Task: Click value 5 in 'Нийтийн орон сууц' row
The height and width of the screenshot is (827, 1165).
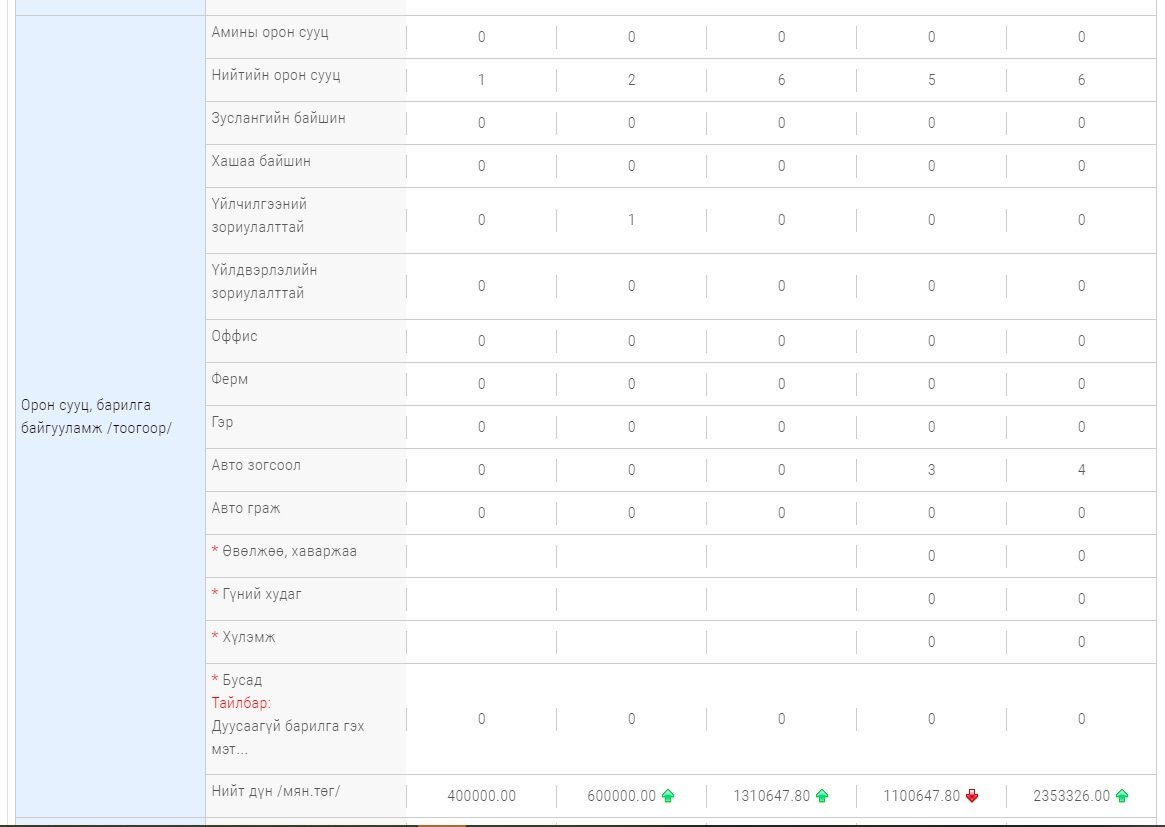Action: tap(931, 80)
